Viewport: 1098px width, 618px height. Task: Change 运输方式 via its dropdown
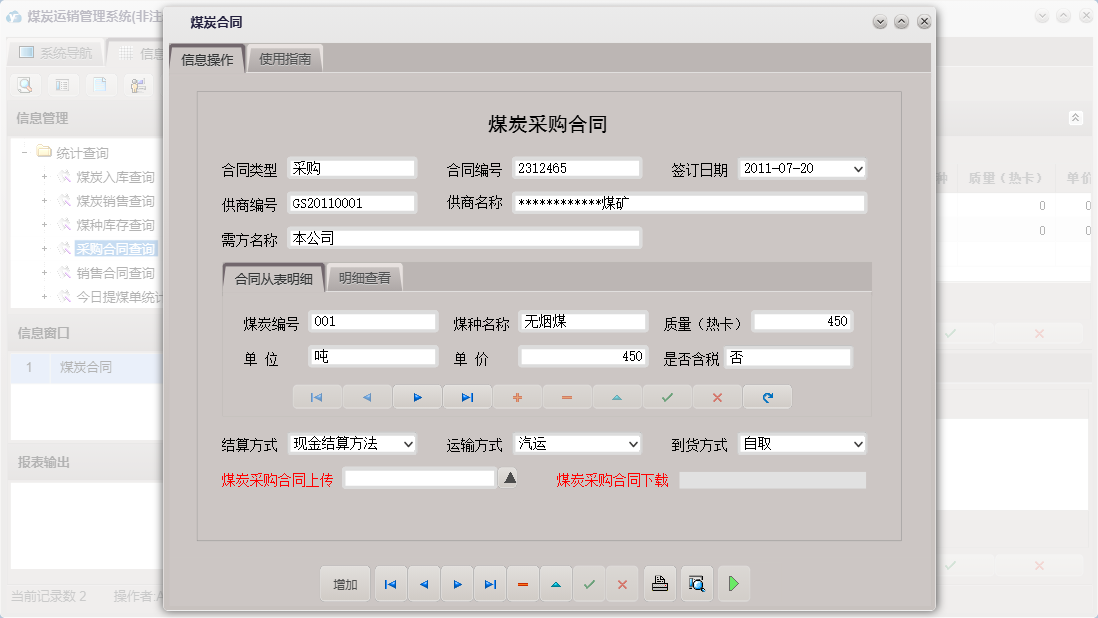point(632,443)
